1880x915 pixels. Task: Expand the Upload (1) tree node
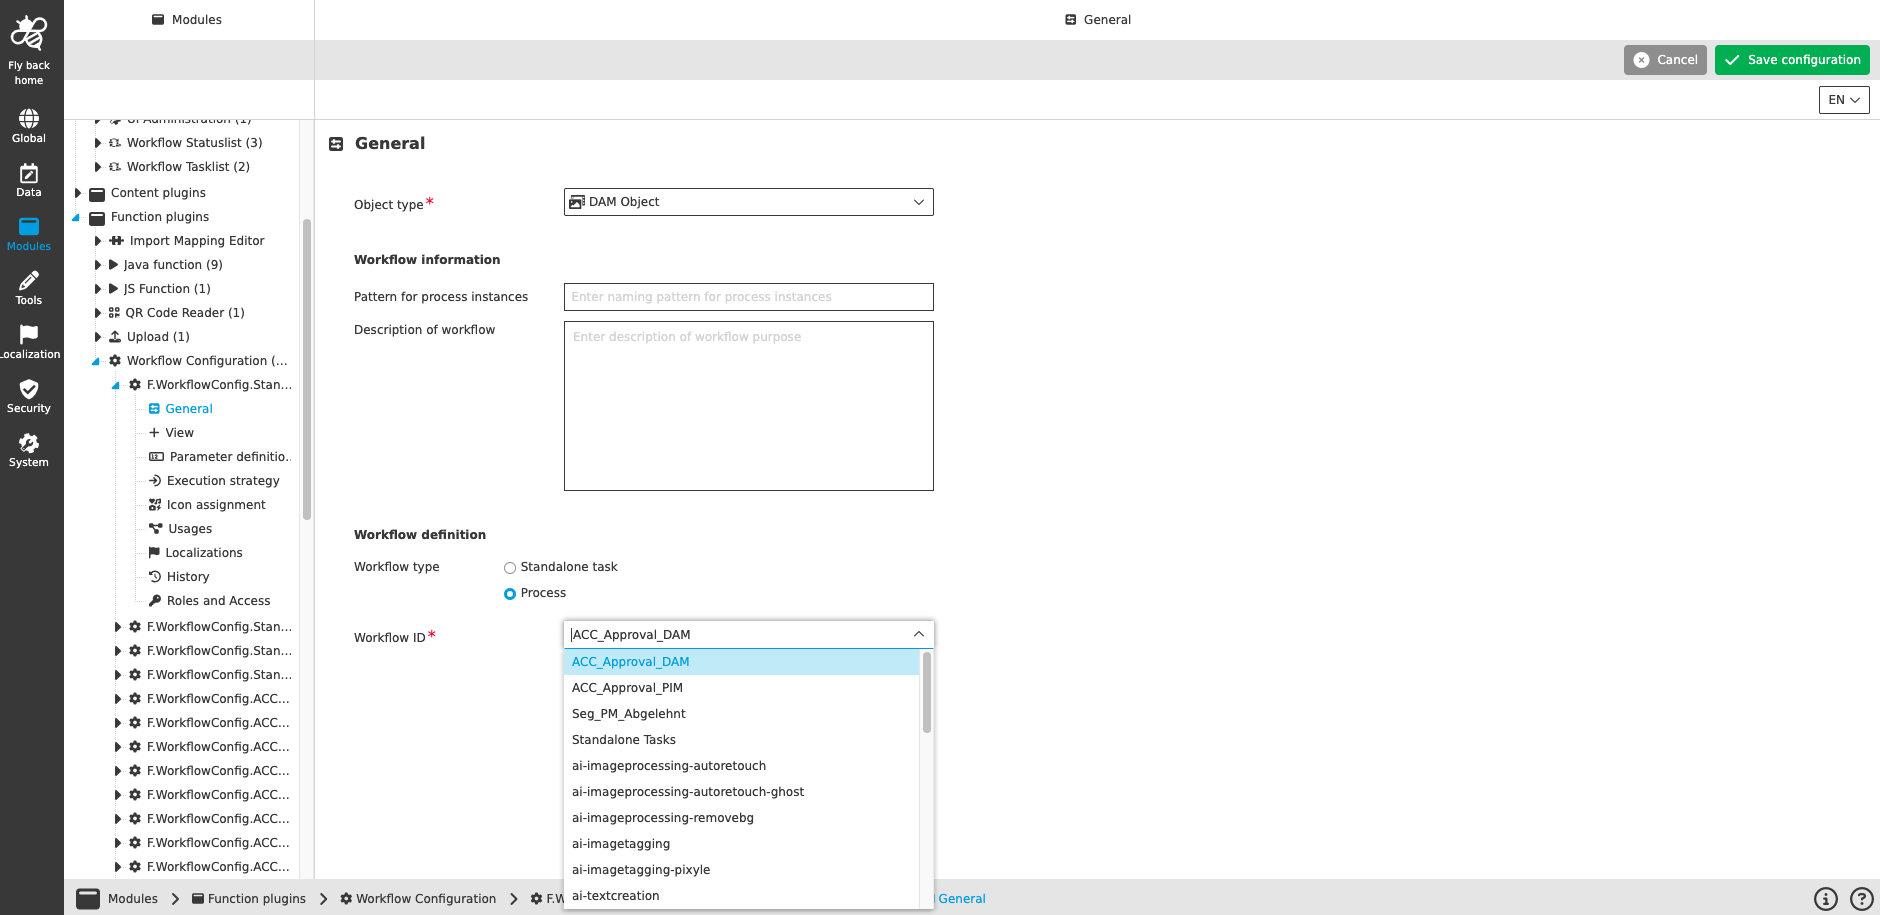point(98,337)
